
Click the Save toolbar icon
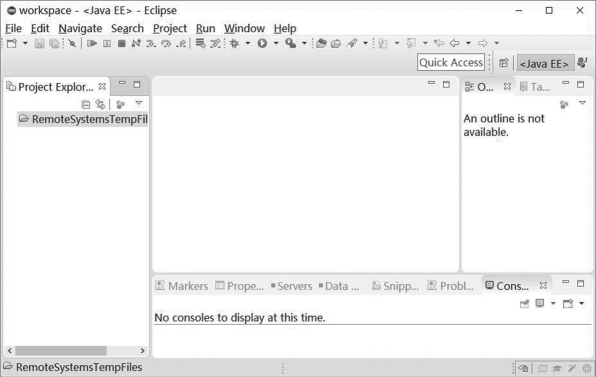(x=40, y=43)
